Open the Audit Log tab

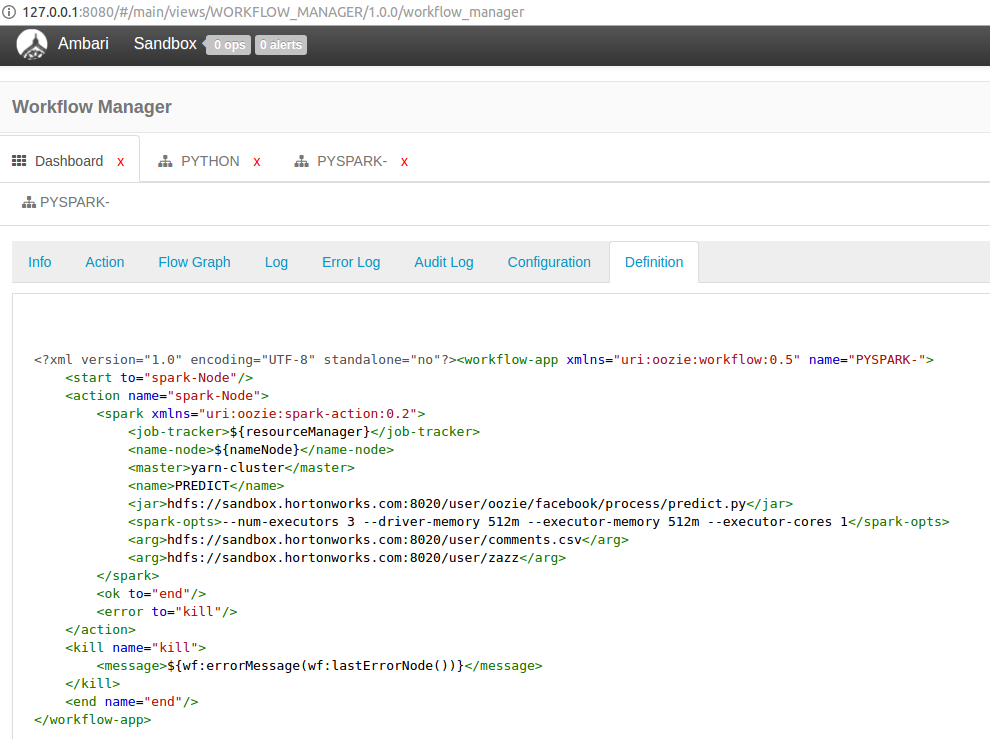(444, 262)
